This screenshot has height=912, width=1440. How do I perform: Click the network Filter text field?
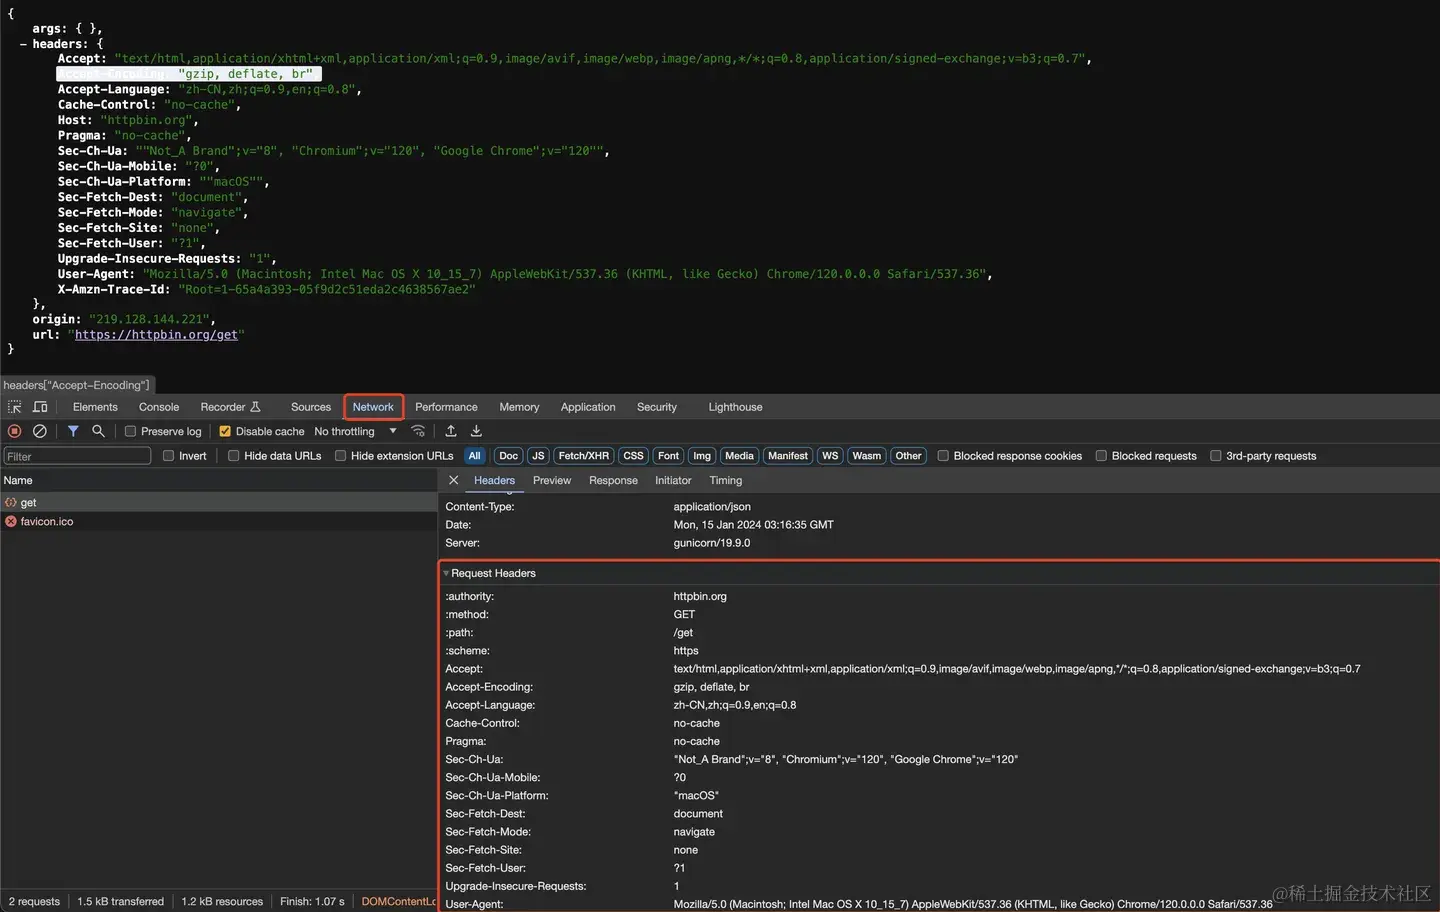pos(77,456)
